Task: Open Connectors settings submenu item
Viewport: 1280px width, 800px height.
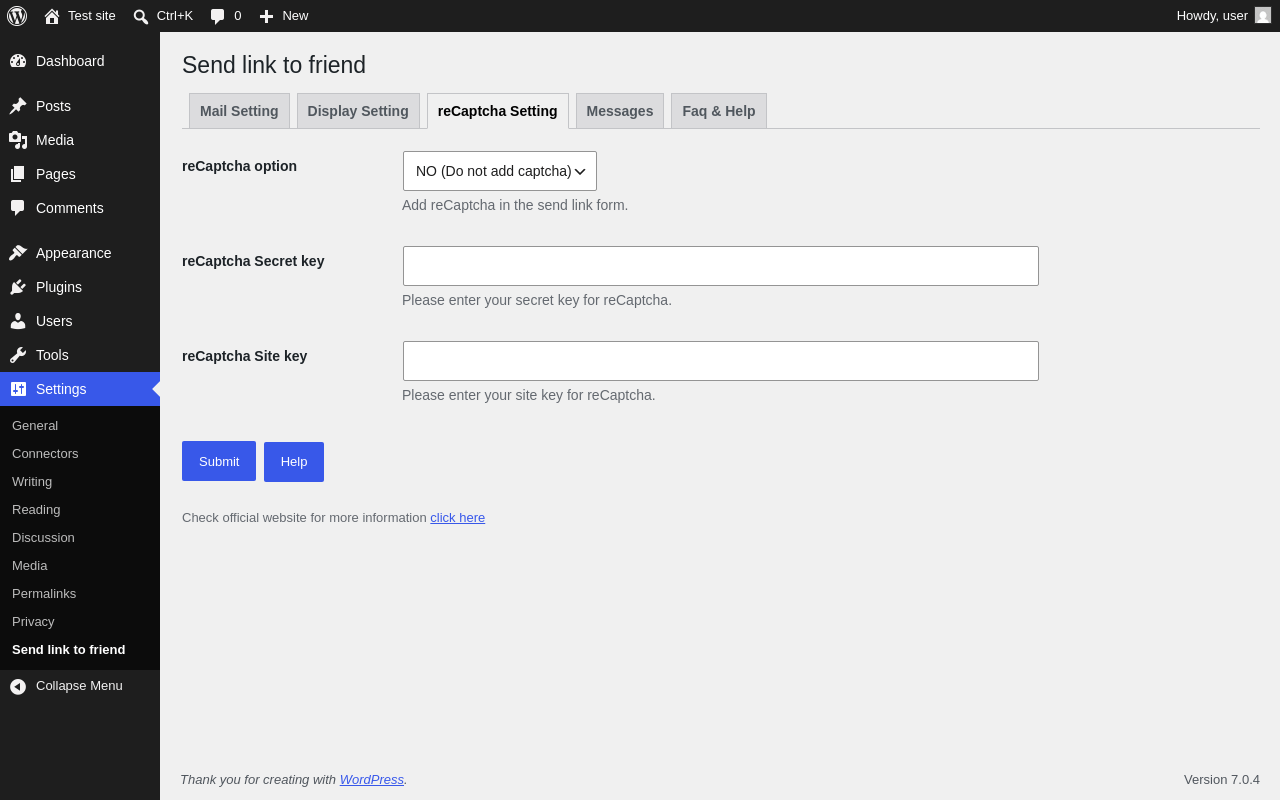Action: [45, 454]
